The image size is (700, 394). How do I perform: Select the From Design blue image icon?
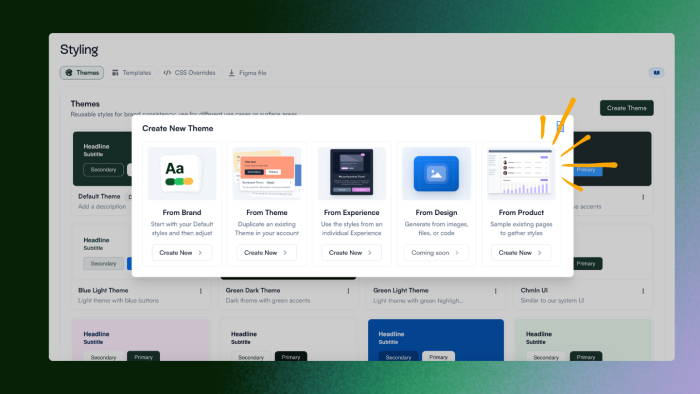436,174
